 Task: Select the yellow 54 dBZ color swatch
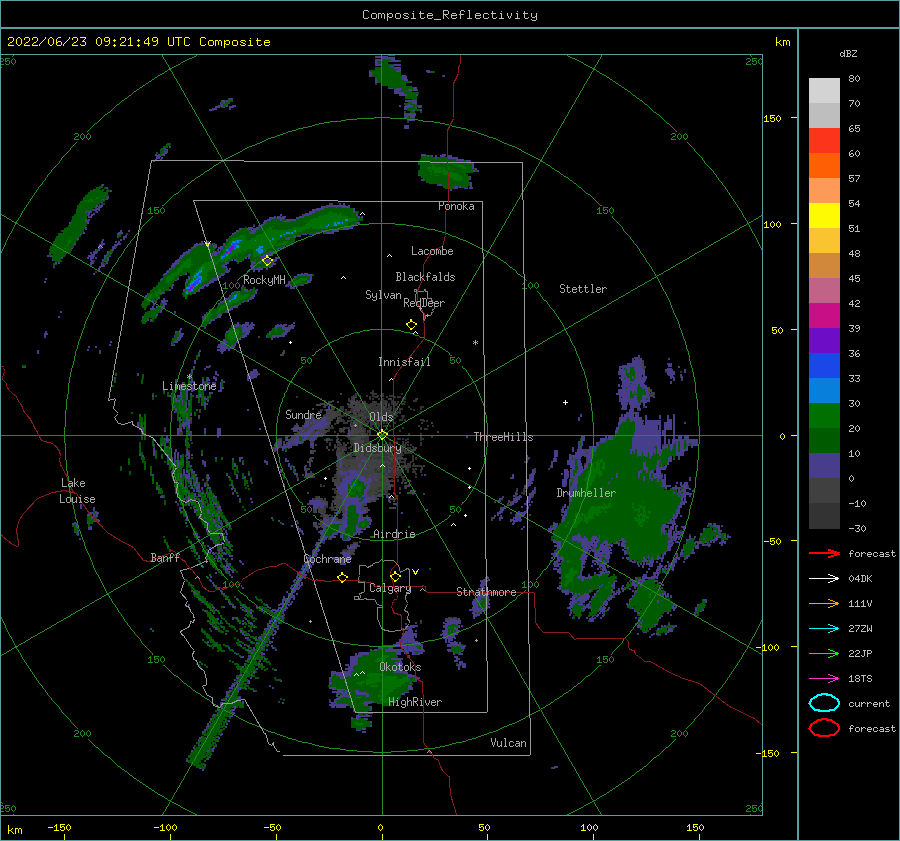(x=824, y=216)
